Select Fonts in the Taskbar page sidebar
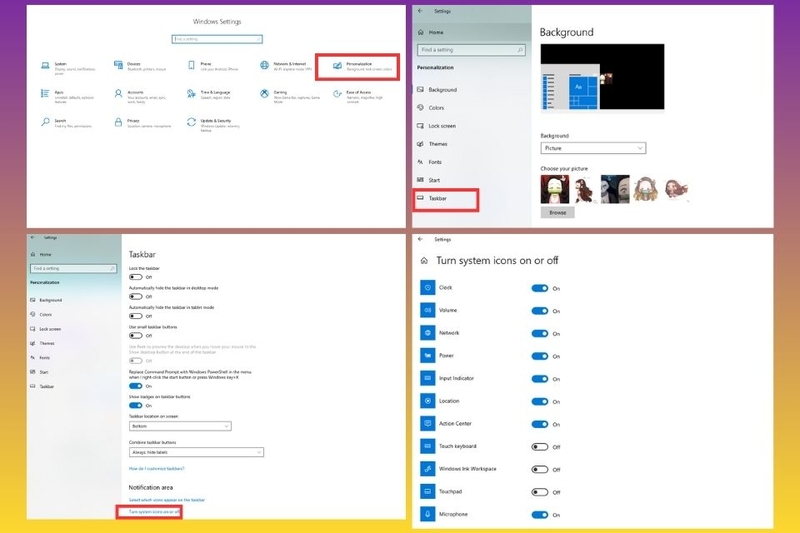This screenshot has height=533, width=800. coord(45,358)
